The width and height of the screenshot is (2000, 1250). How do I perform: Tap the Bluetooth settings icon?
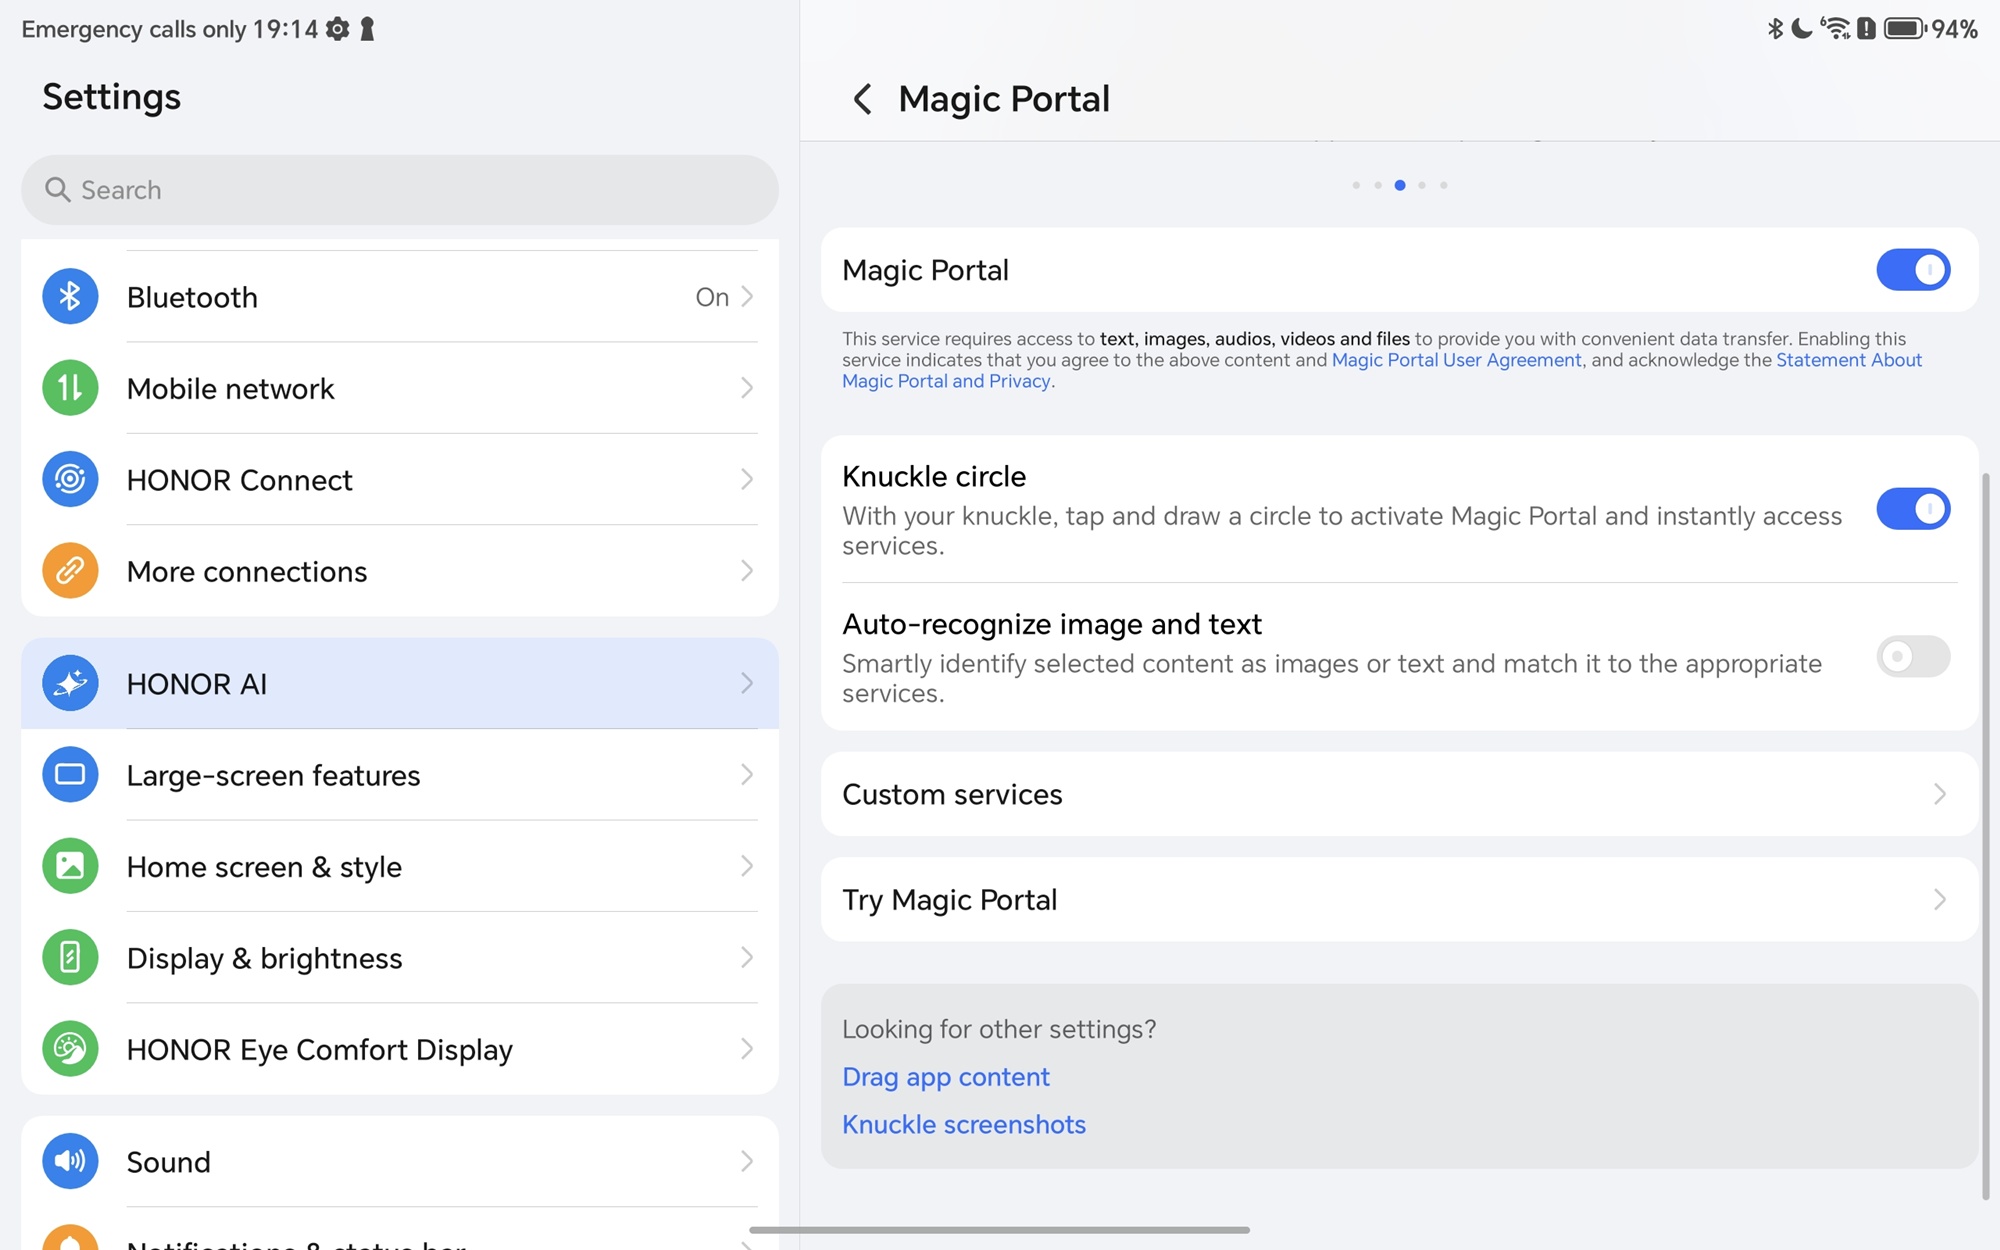tap(70, 297)
